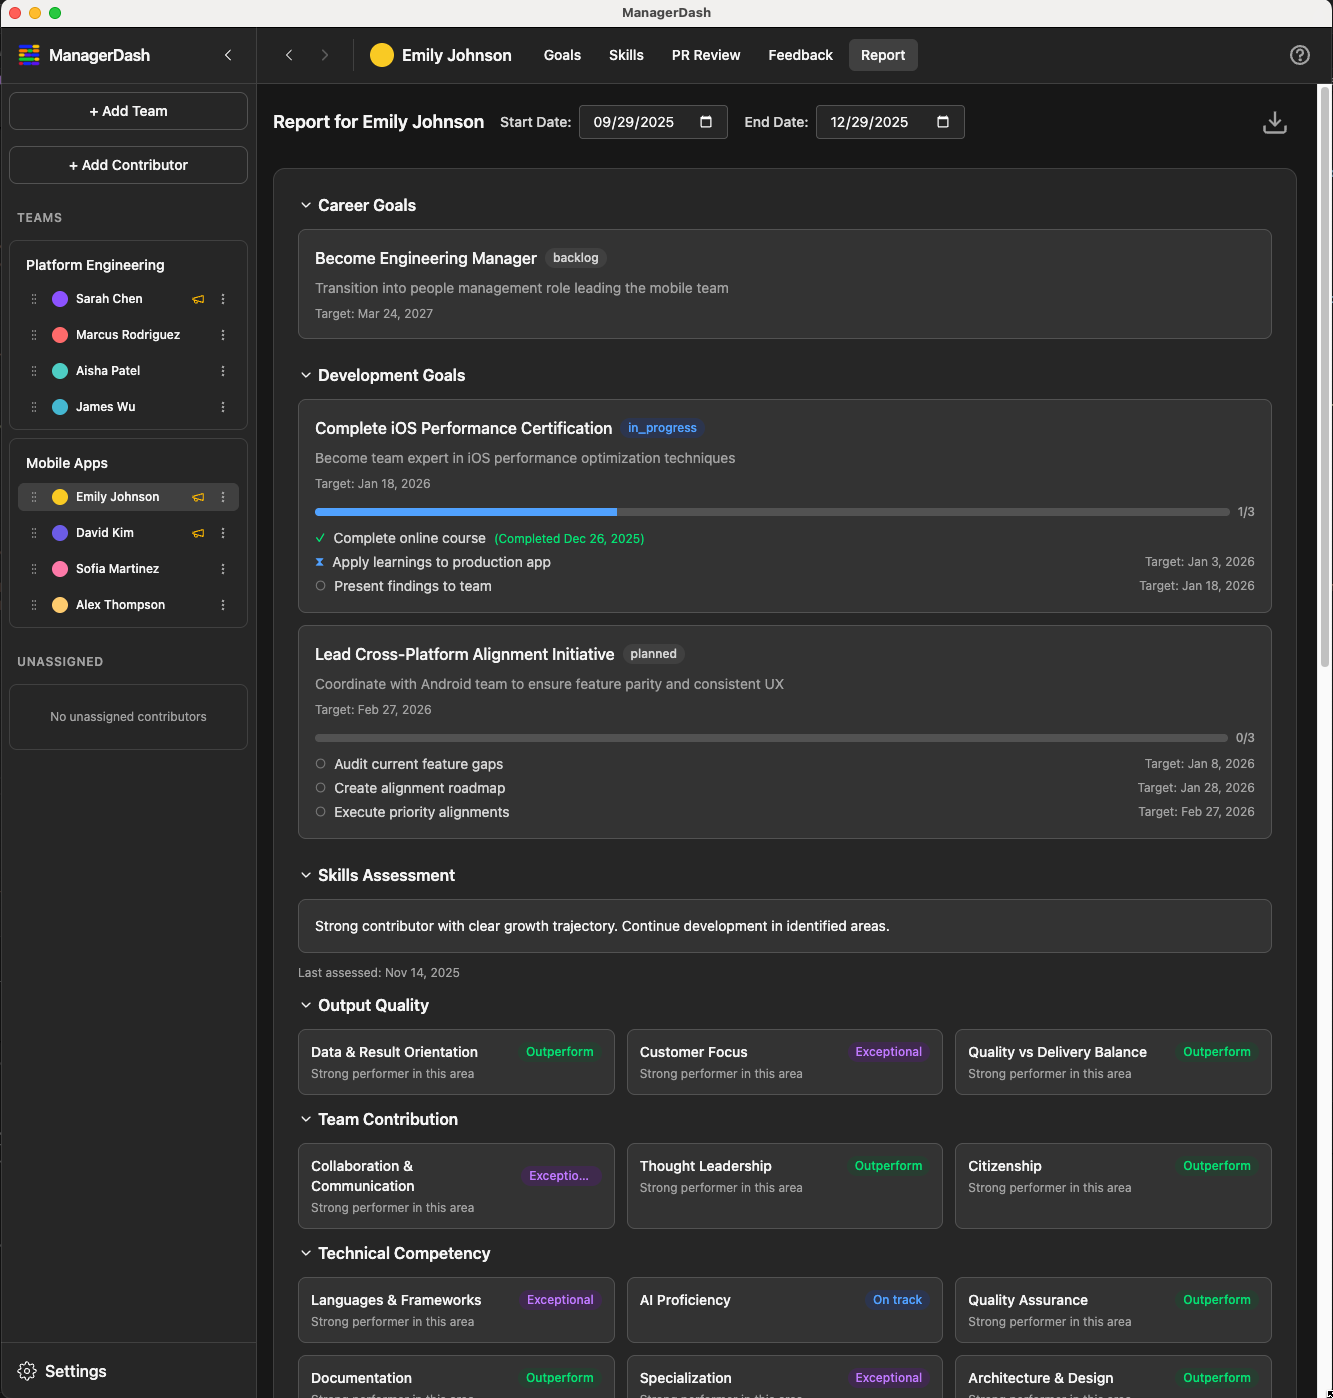Screen dimensions: 1333x1398
Task: Collapse the Skills Assessment section
Action: tap(306, 875)
